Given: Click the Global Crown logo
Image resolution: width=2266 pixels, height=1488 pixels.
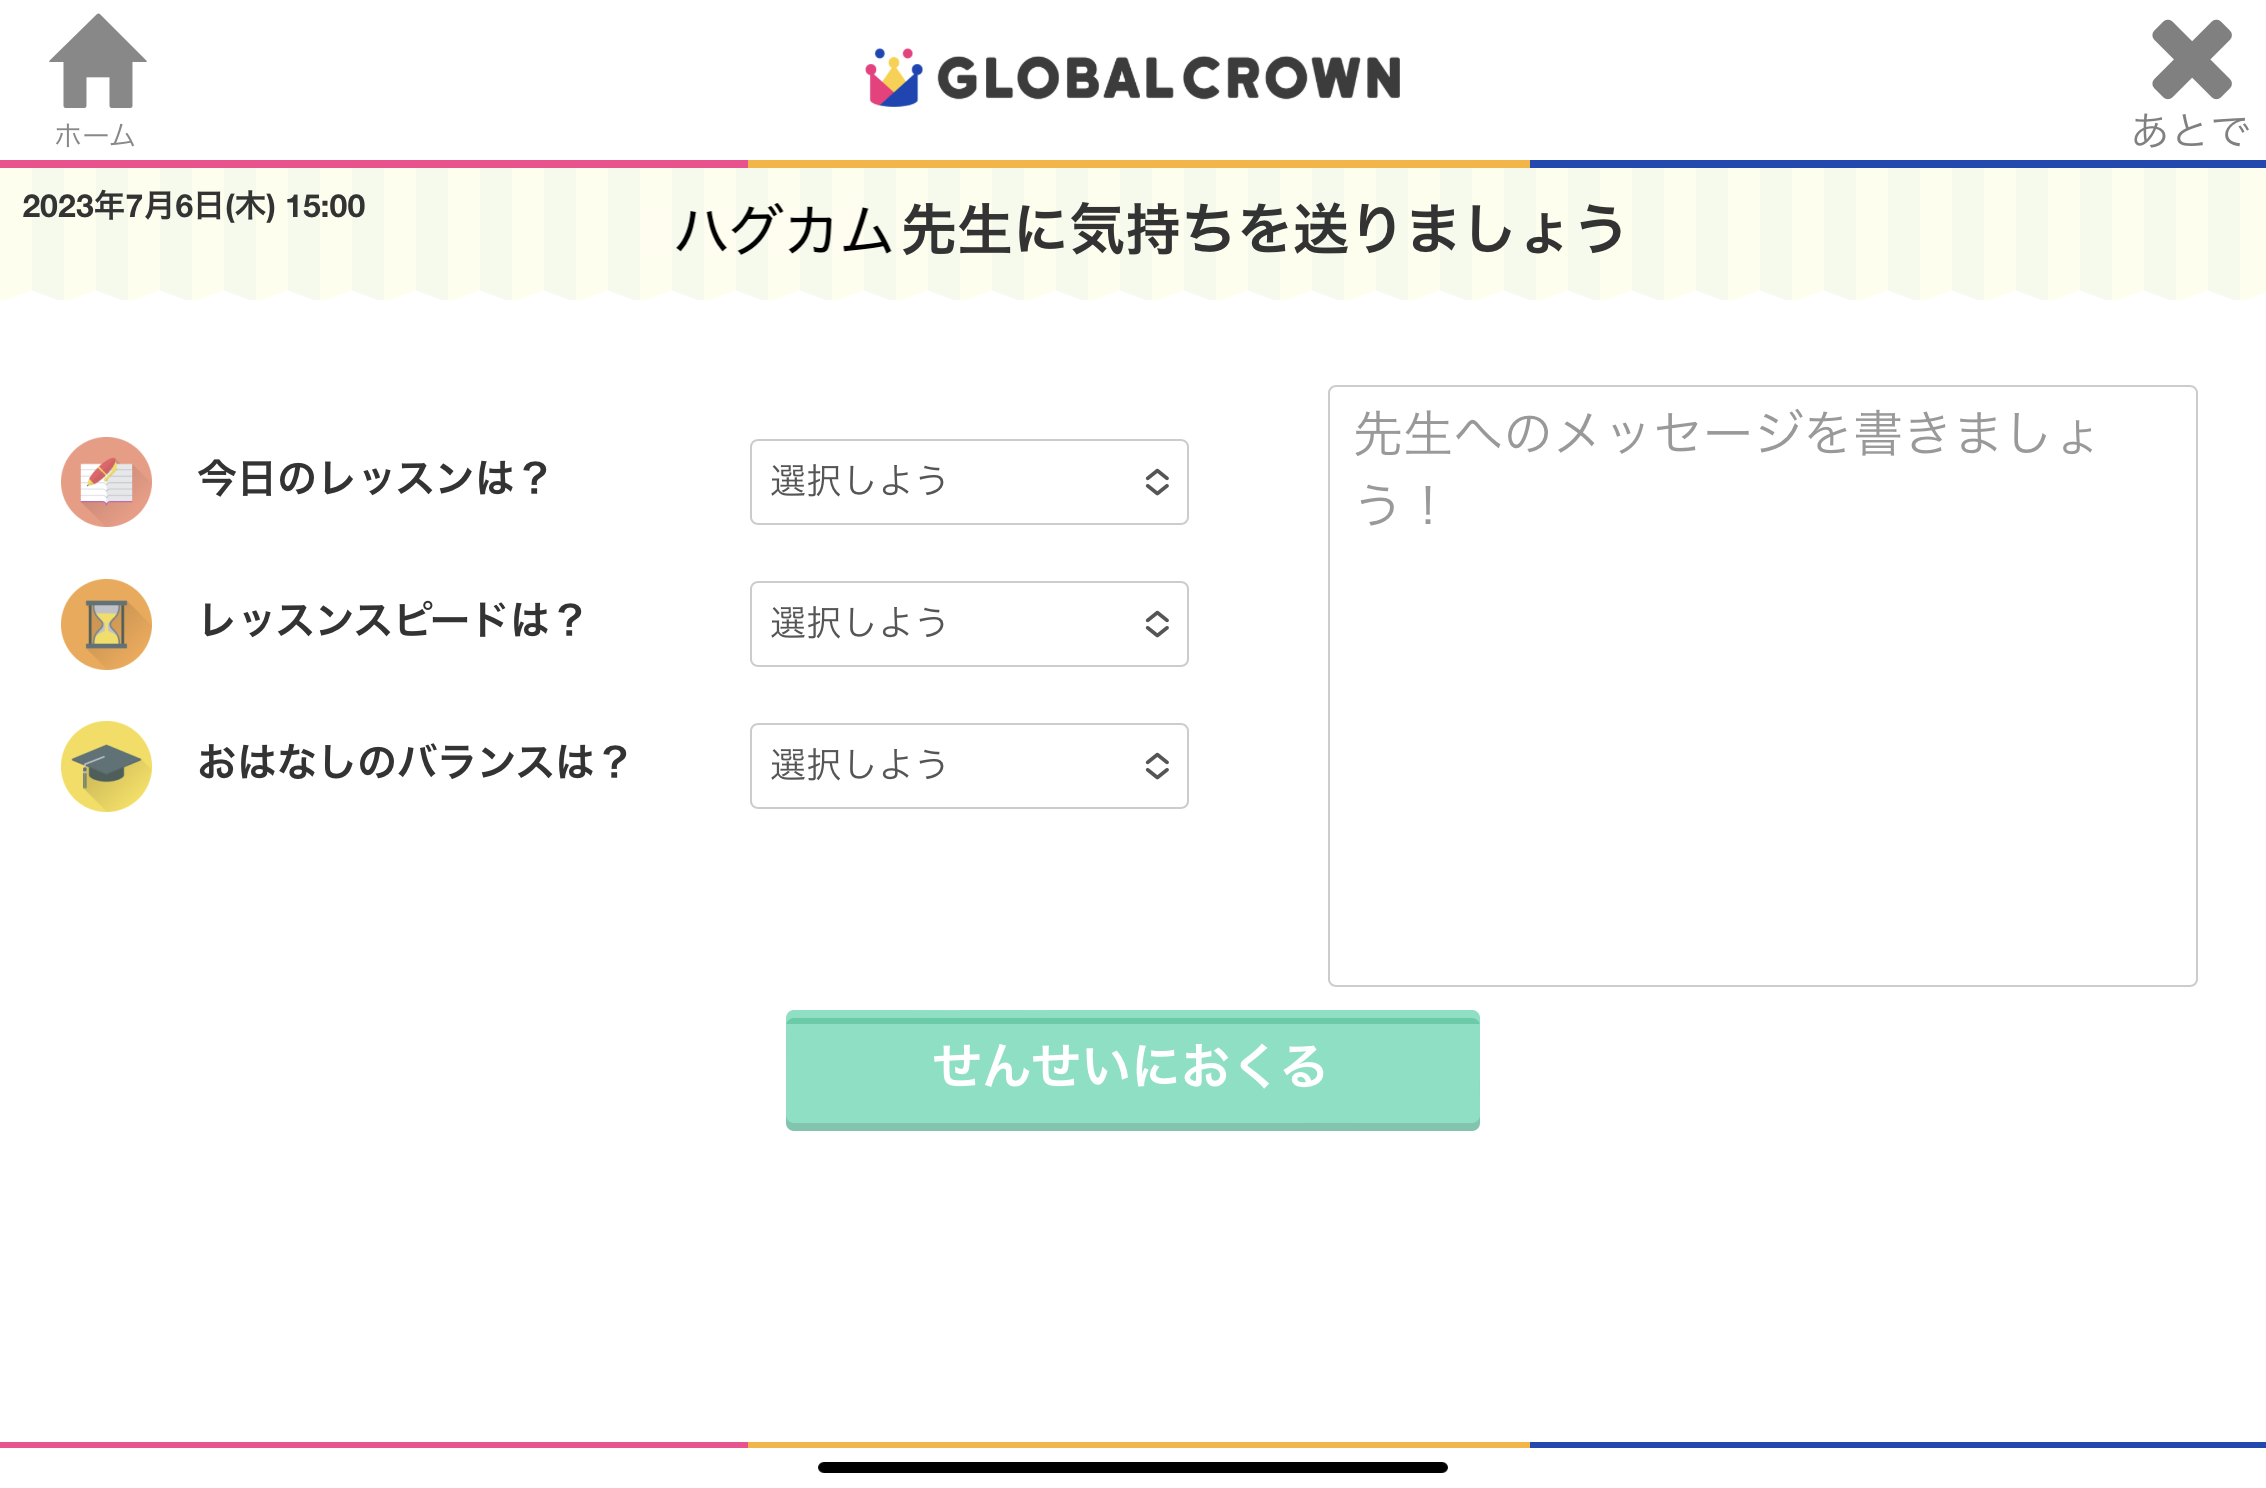Looking at the screenshot, I should point(1133,78).
